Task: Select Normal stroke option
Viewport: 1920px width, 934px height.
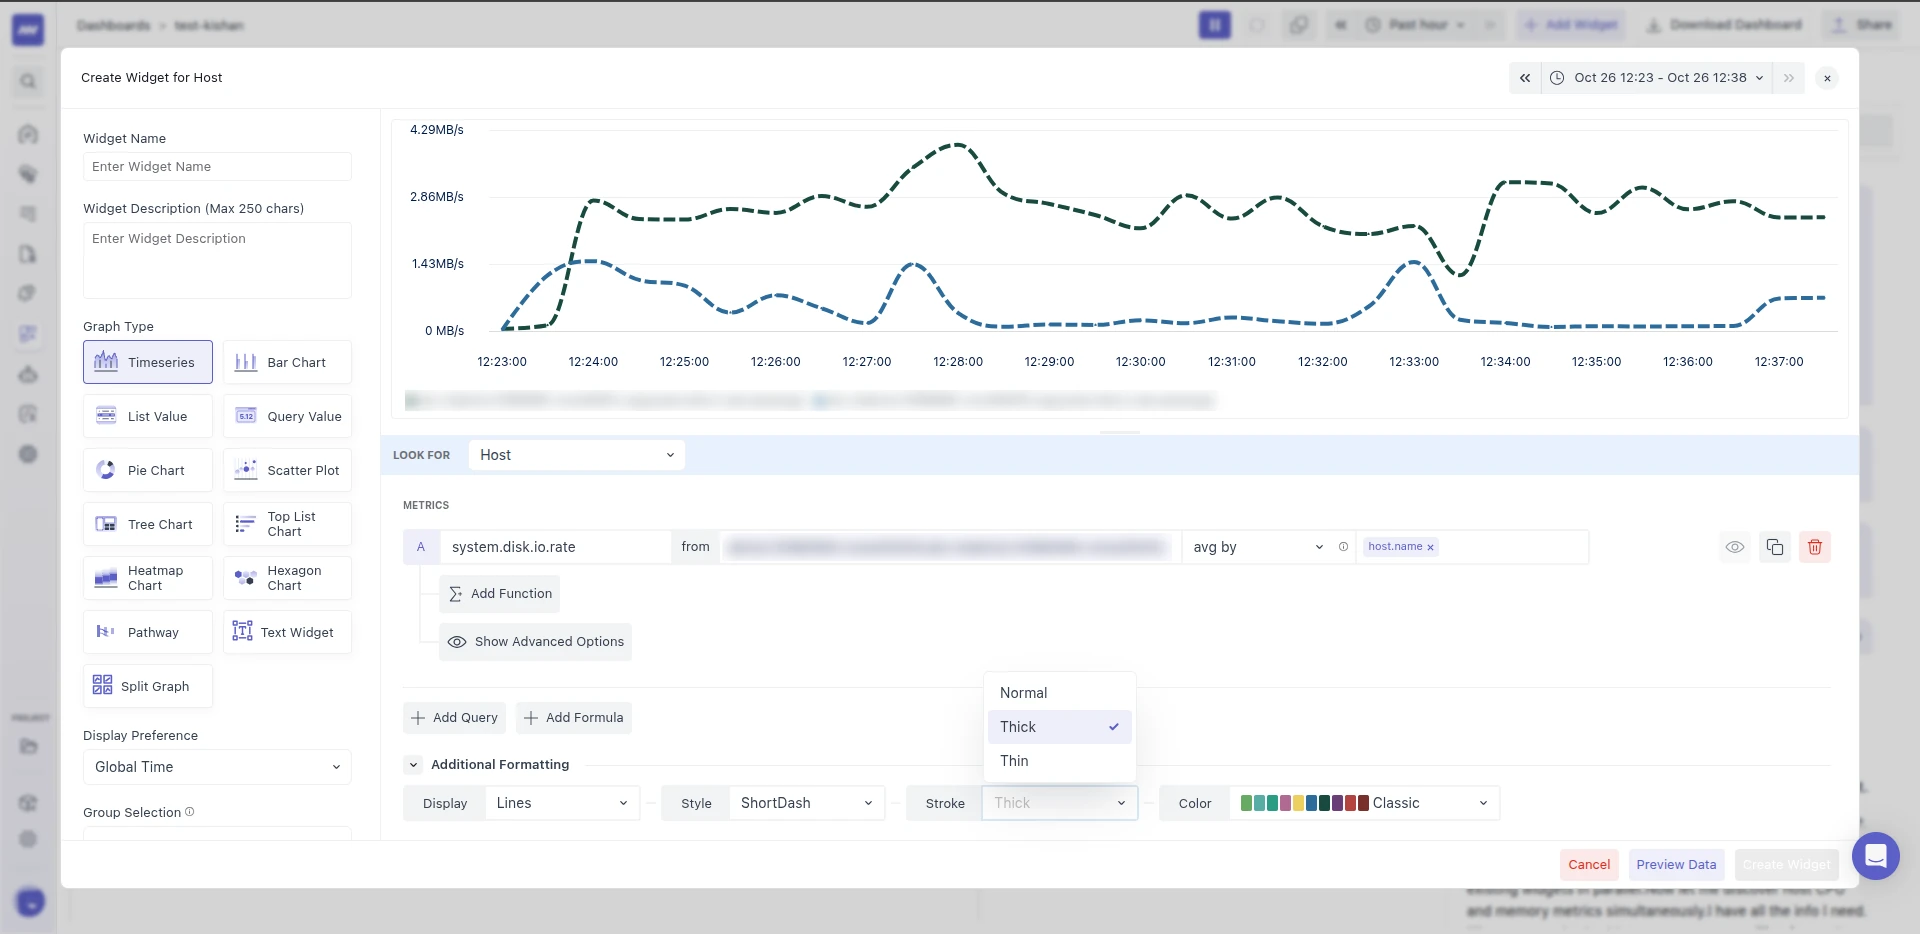Action: (x=1060, y=693)
